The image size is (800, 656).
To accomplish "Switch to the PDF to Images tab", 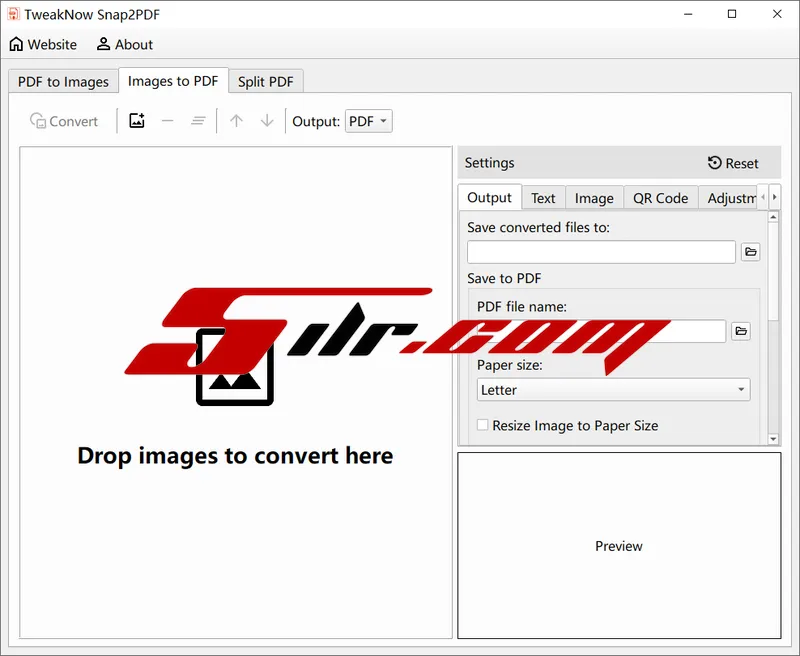I will (63, 82).
